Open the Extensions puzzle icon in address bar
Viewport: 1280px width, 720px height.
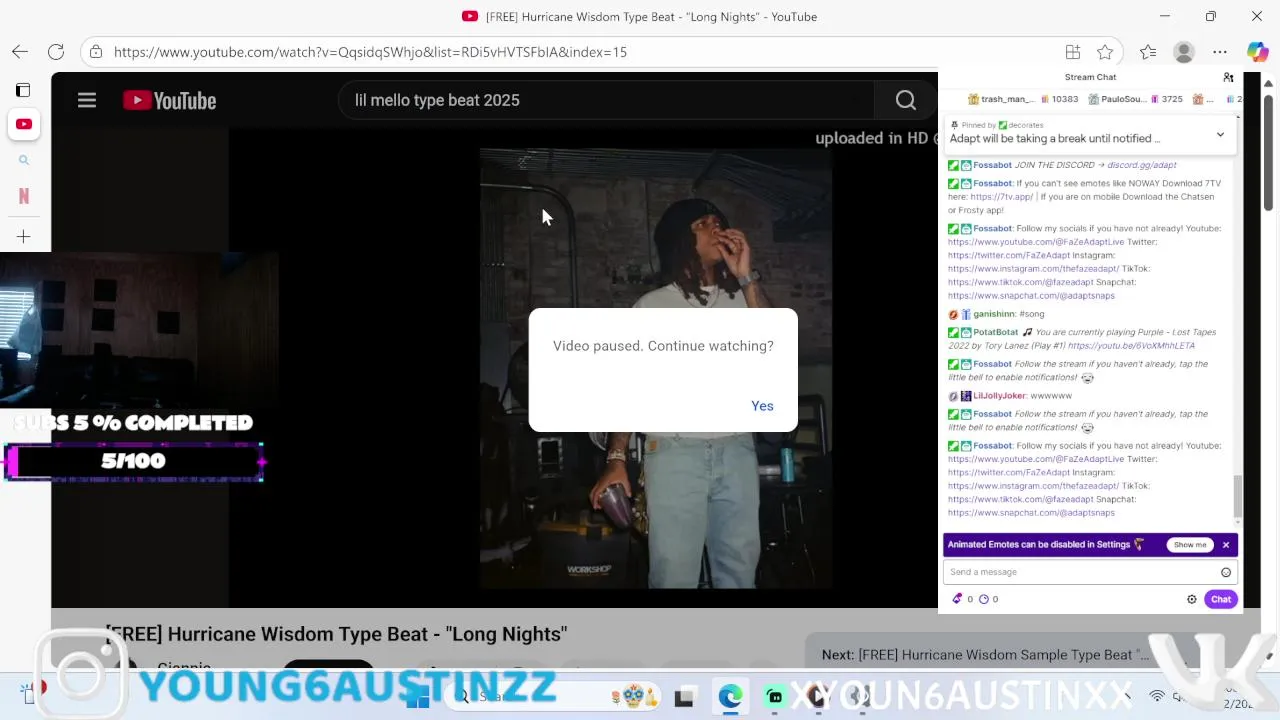click(x=1073, y=52)
